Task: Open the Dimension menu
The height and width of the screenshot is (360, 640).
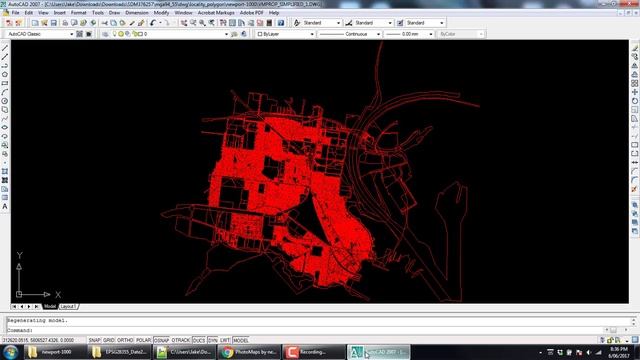Action: (x=137, y=13)
